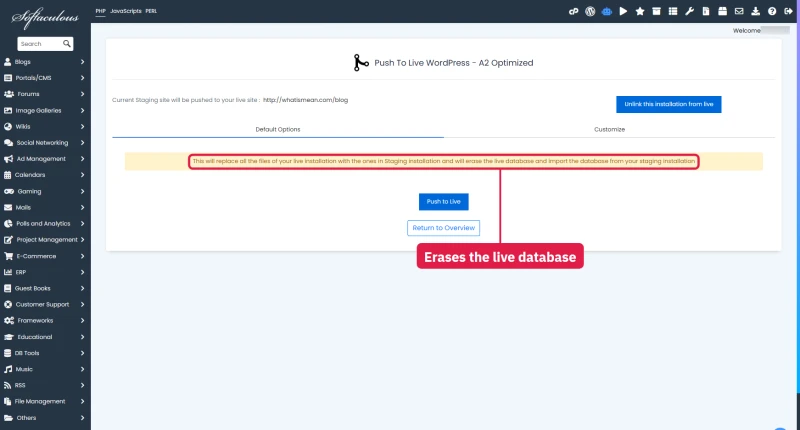The image size is (800, 430).
Task: Click the backups file icon
Action: (x=706, y=11)
